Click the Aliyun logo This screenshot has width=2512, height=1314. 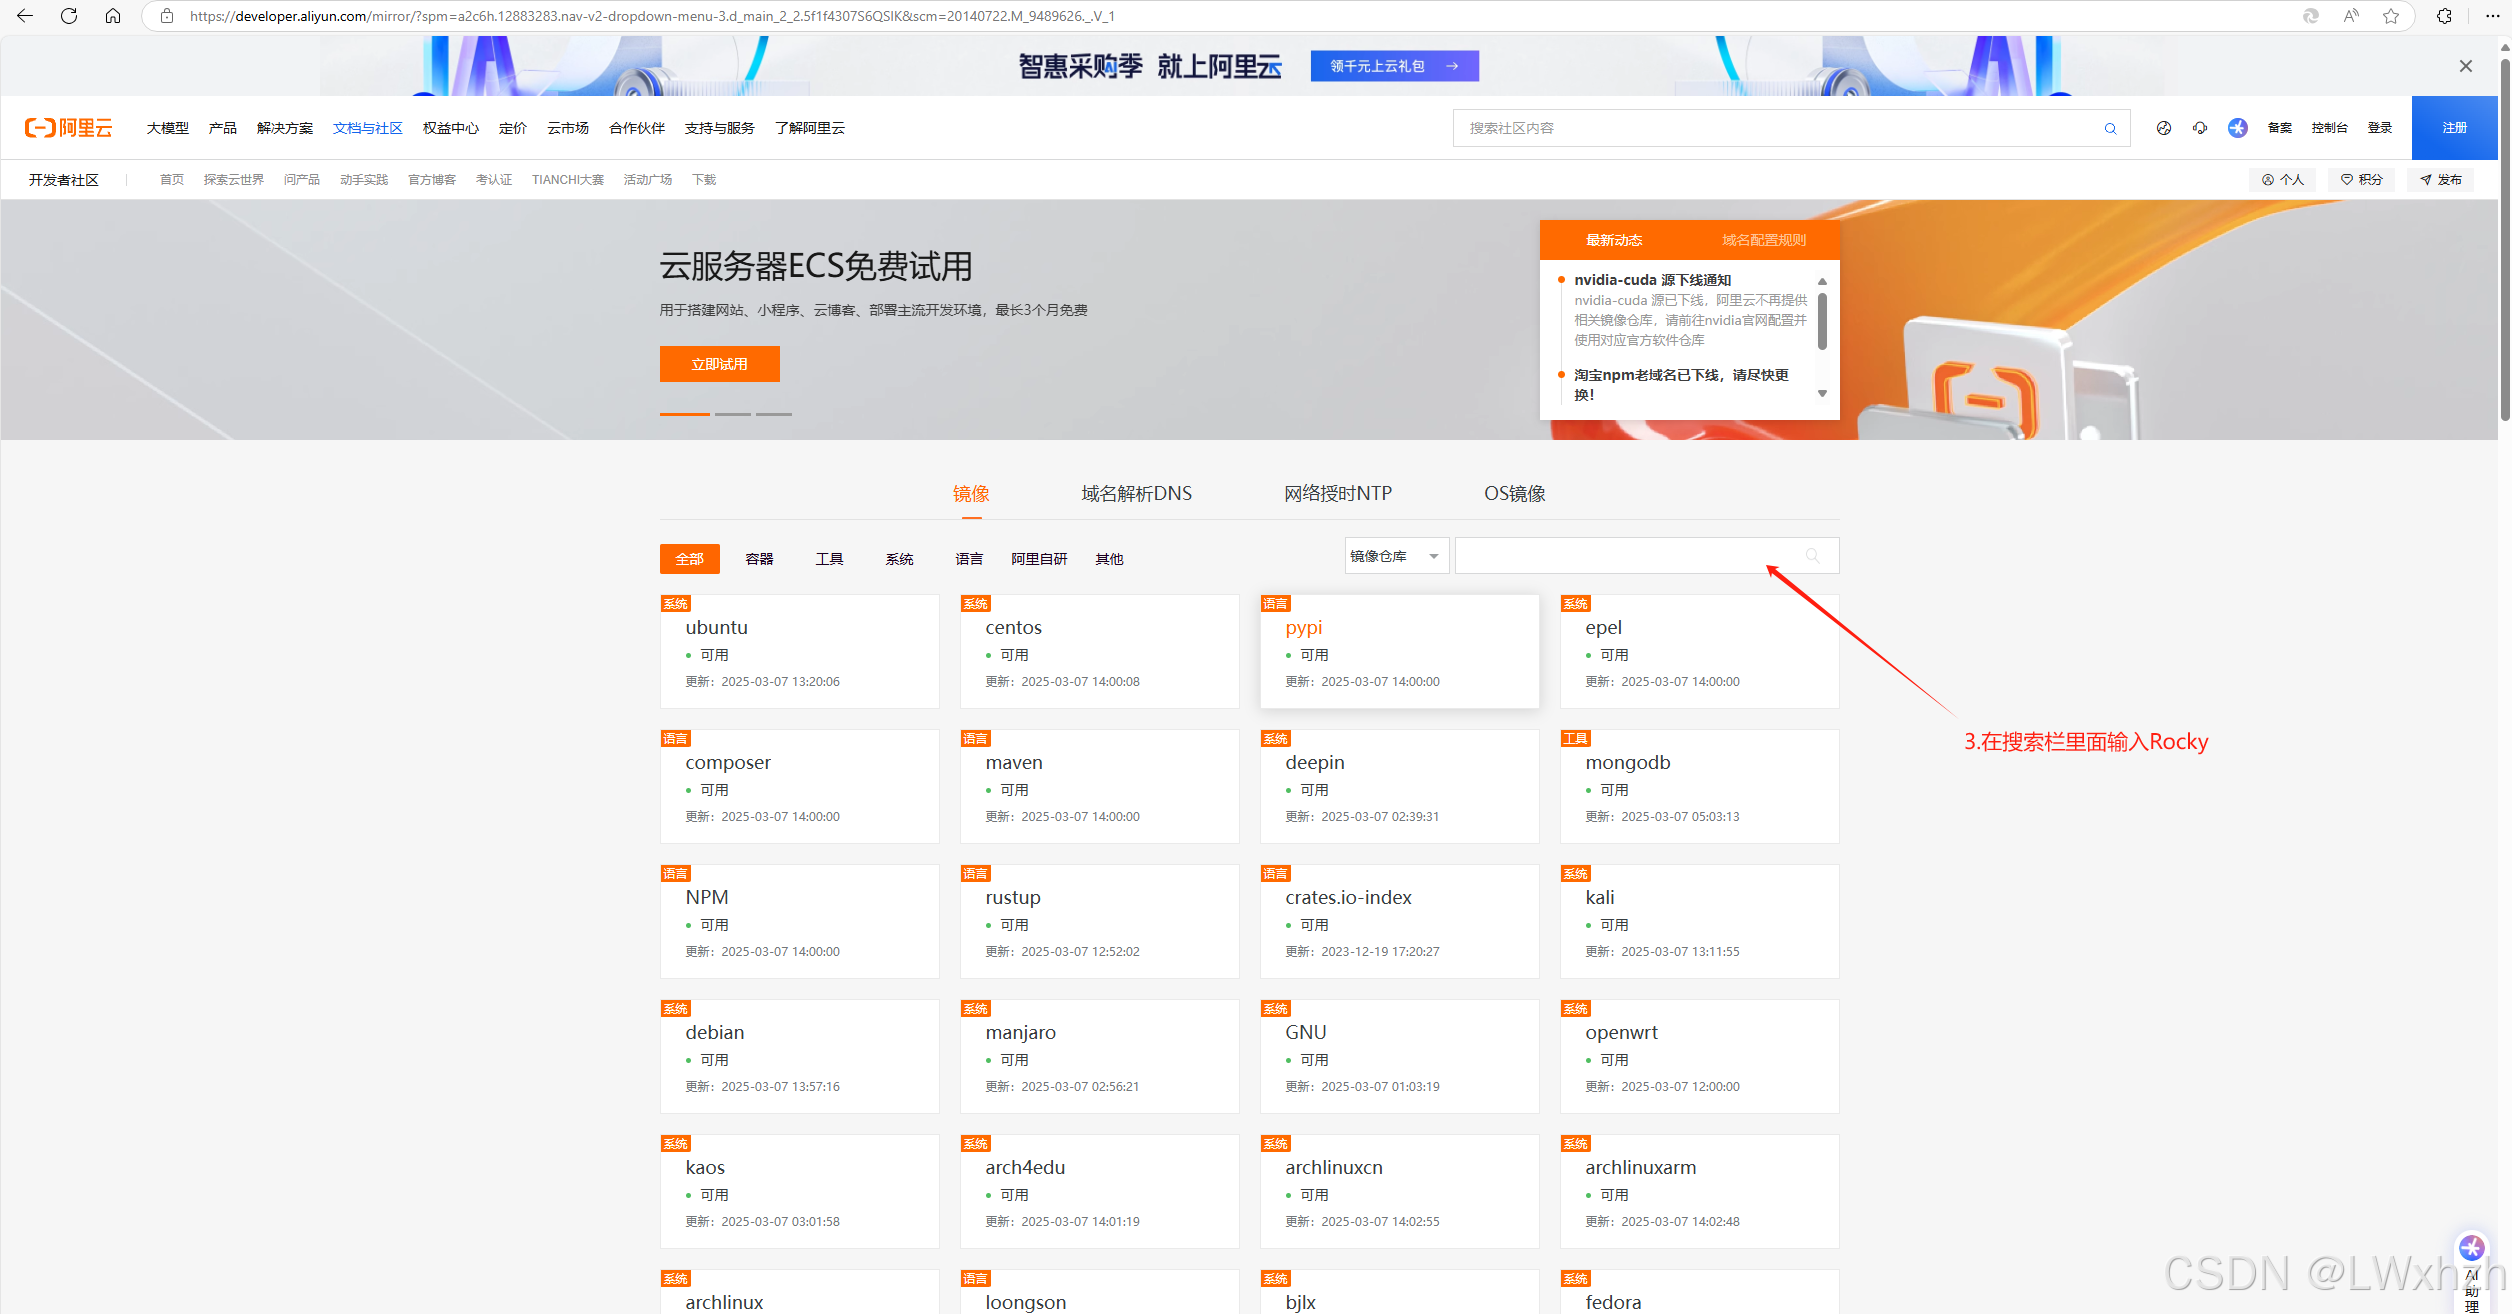[x=69, y=128]
